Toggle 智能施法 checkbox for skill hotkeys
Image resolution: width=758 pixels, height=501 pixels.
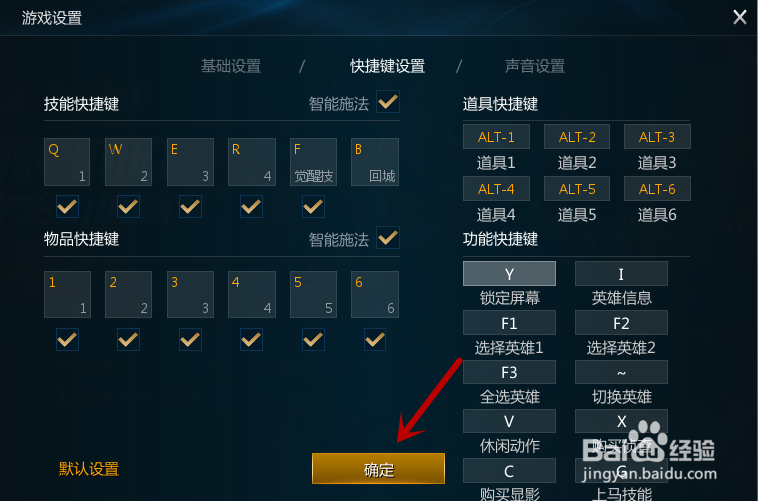[x=388, y=102]
